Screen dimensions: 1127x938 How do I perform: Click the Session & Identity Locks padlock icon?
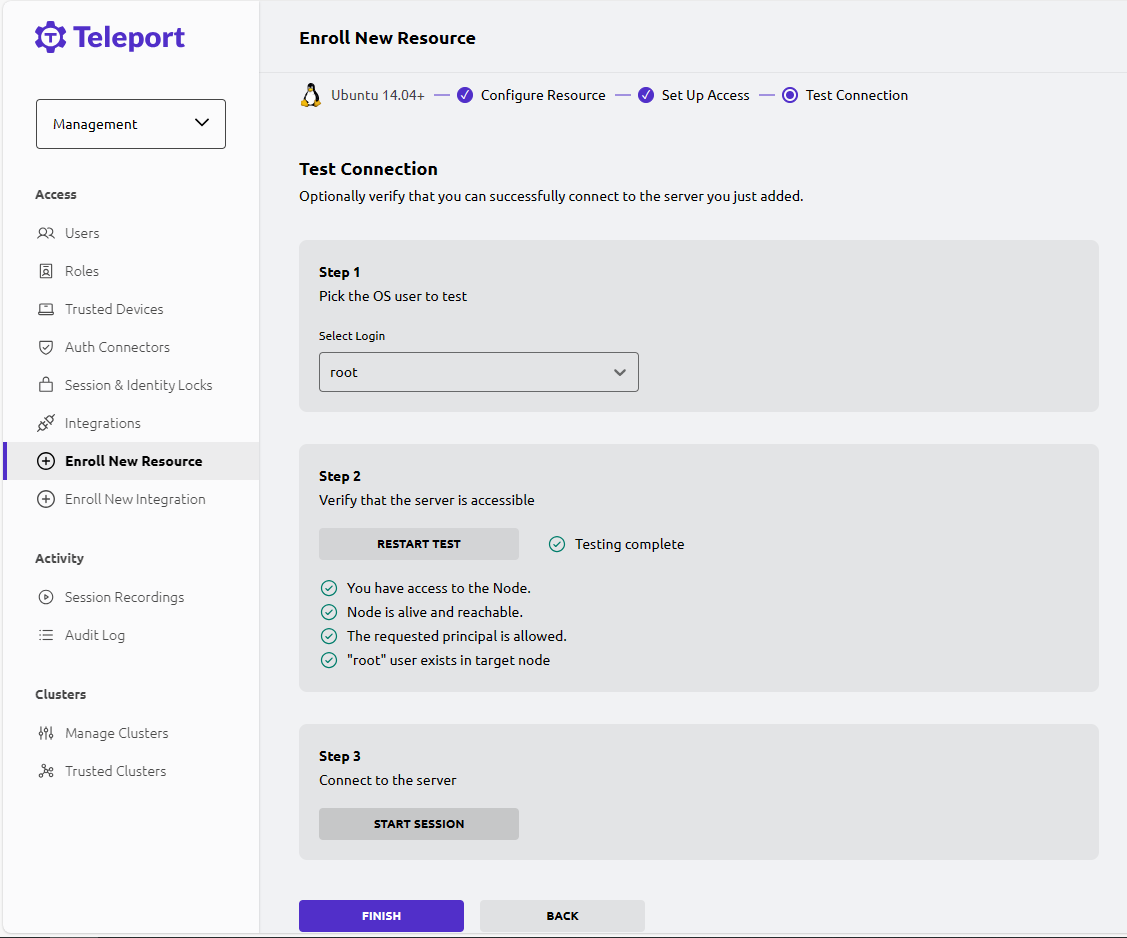pos(46,385)
